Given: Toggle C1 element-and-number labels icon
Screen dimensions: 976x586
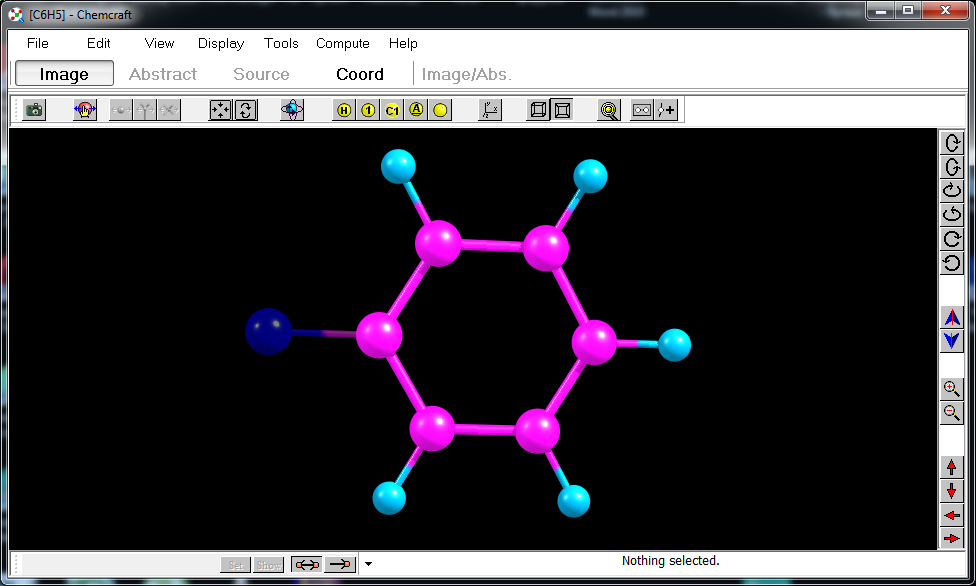Looking at the screenshot, I should click(x=392, y=110).
